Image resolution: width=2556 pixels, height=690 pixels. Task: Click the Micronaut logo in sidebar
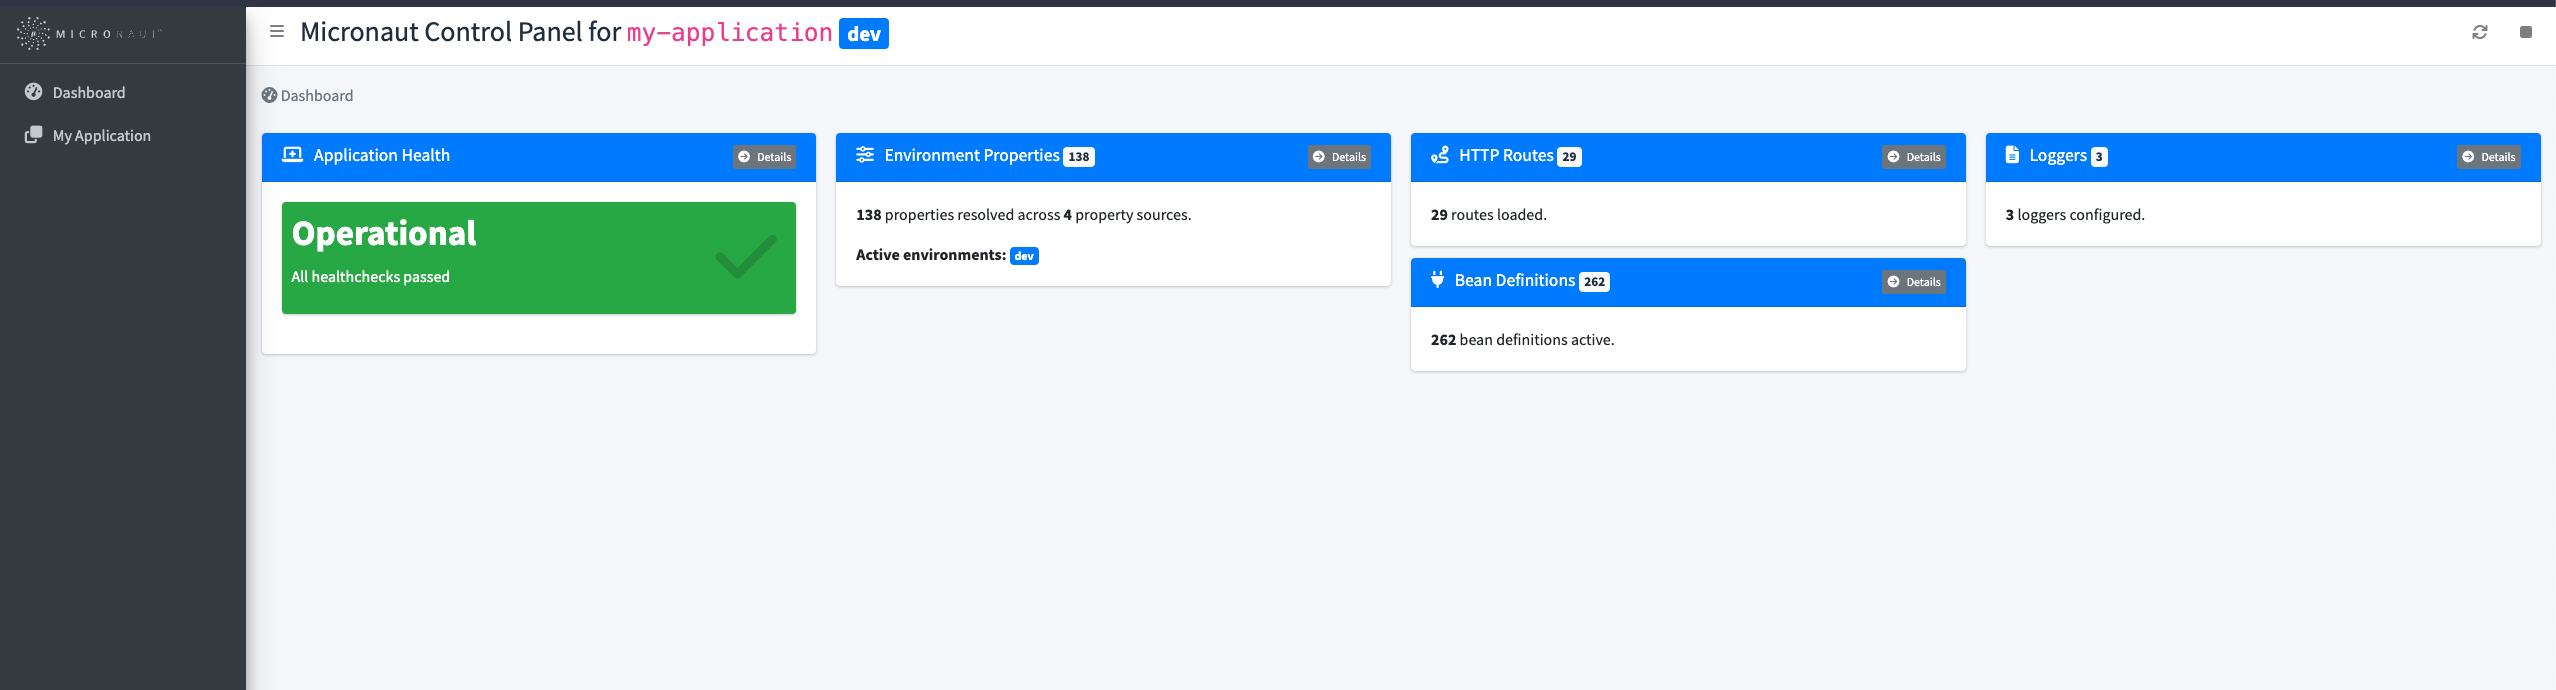click(x=88, y=33)
